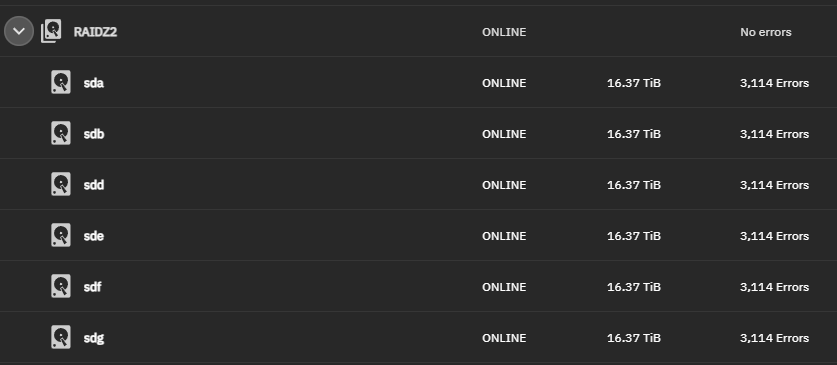Image resolution: width=837 pixels, height=365 pixels.
Task: Click sdg's 3,114 Errors count
Action: pyautogui.click(x=774, y=338)
